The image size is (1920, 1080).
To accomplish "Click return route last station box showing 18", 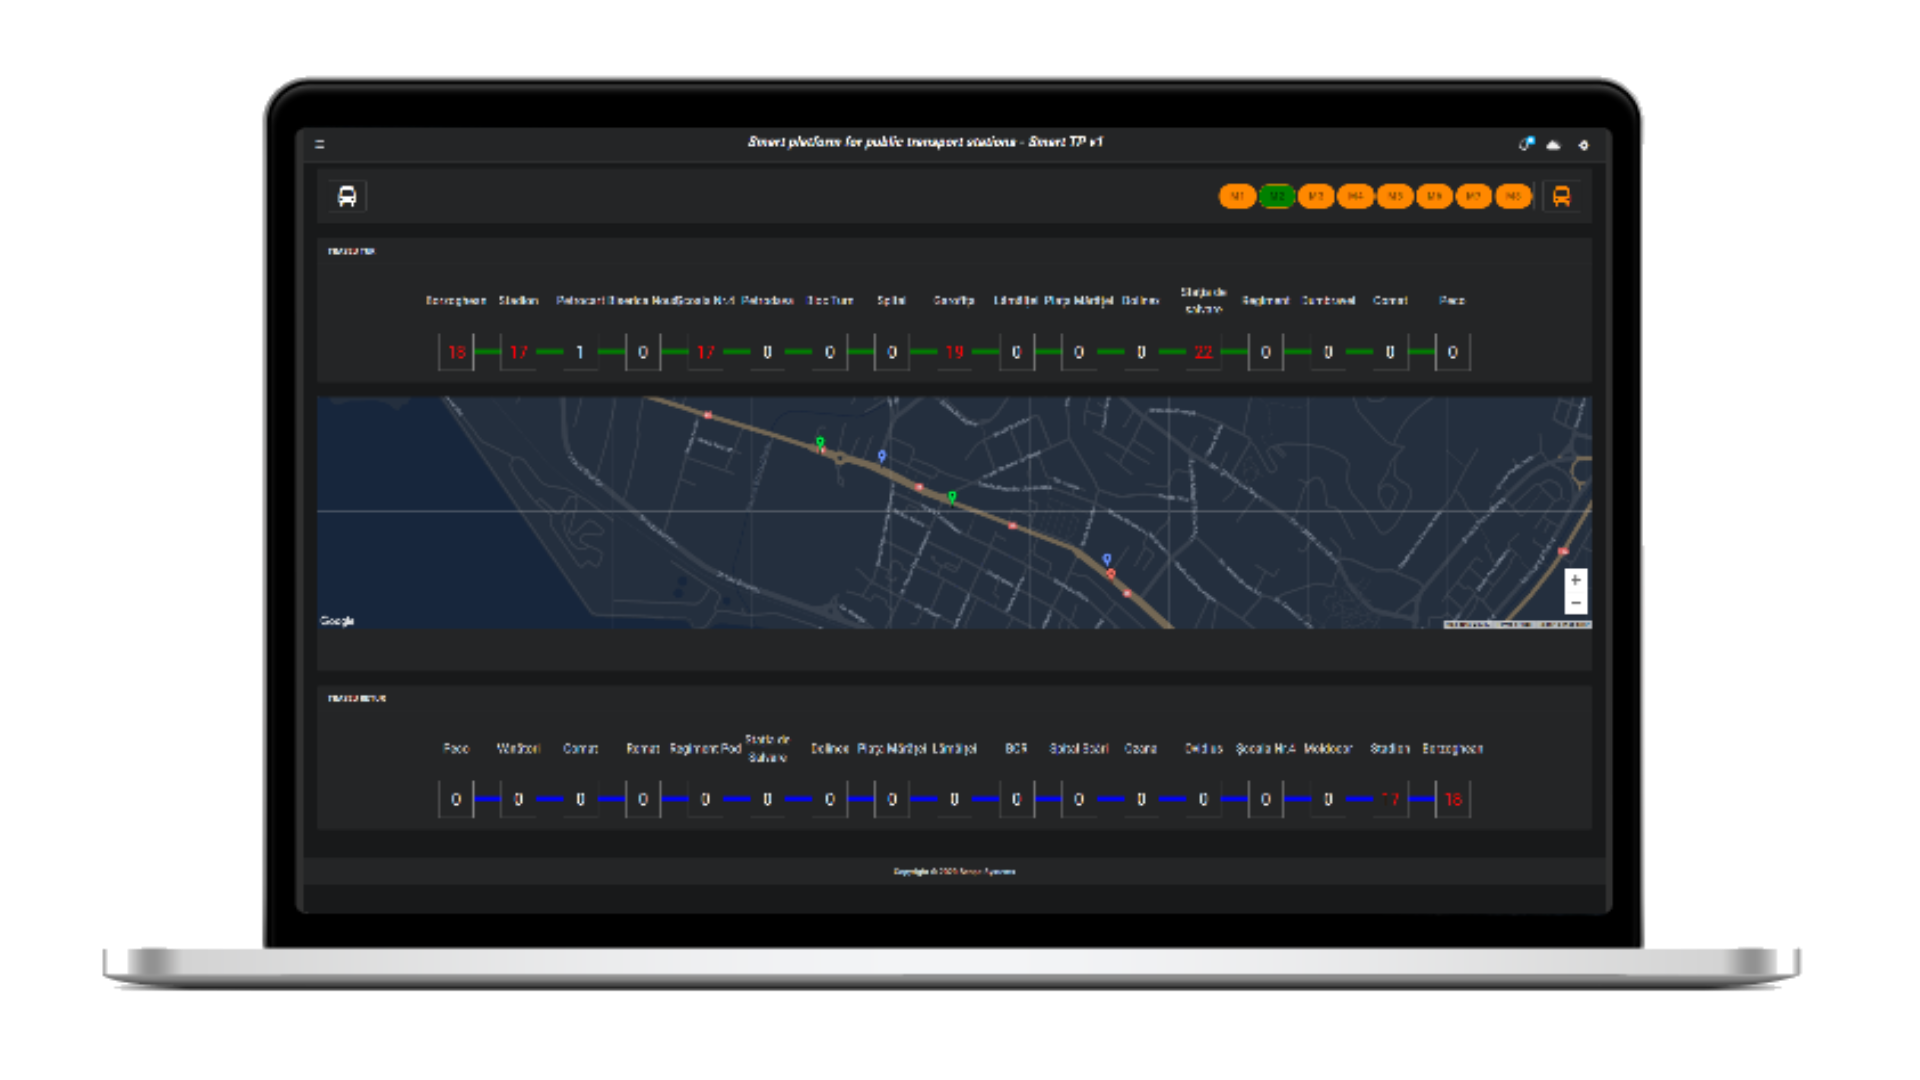I will click(1452, 799).
